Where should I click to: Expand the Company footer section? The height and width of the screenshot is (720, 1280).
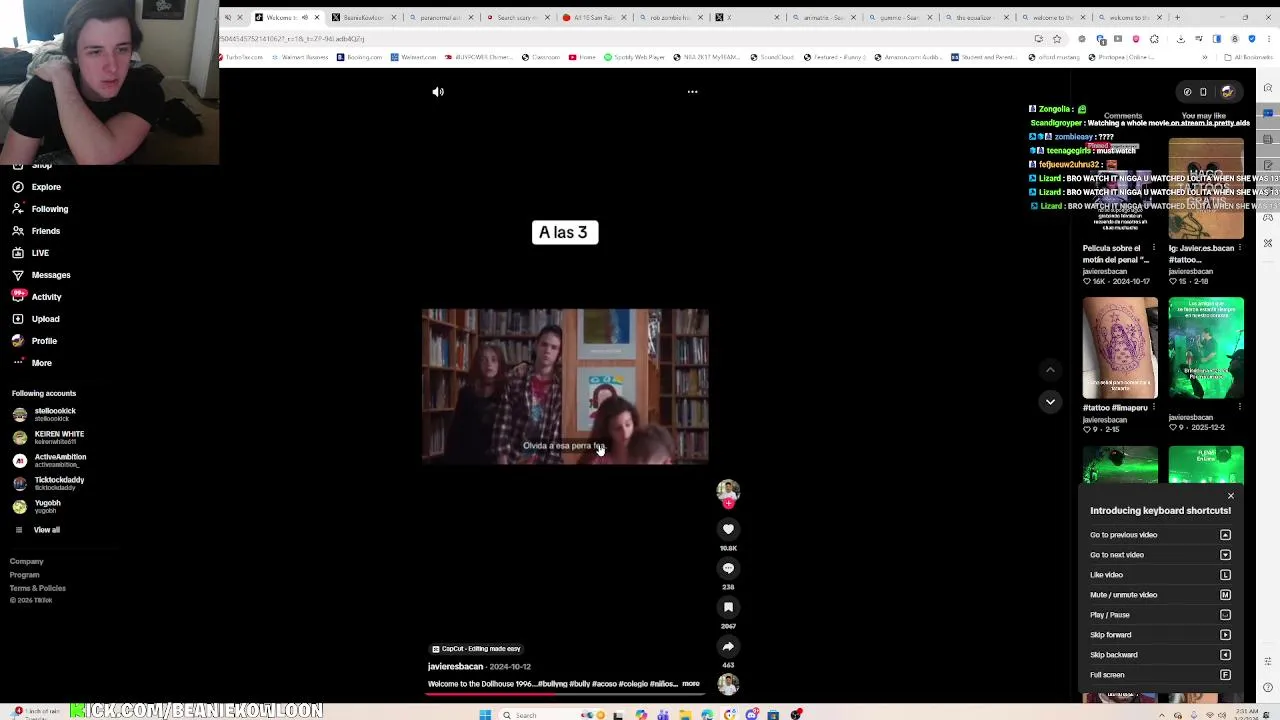[27, 562]
